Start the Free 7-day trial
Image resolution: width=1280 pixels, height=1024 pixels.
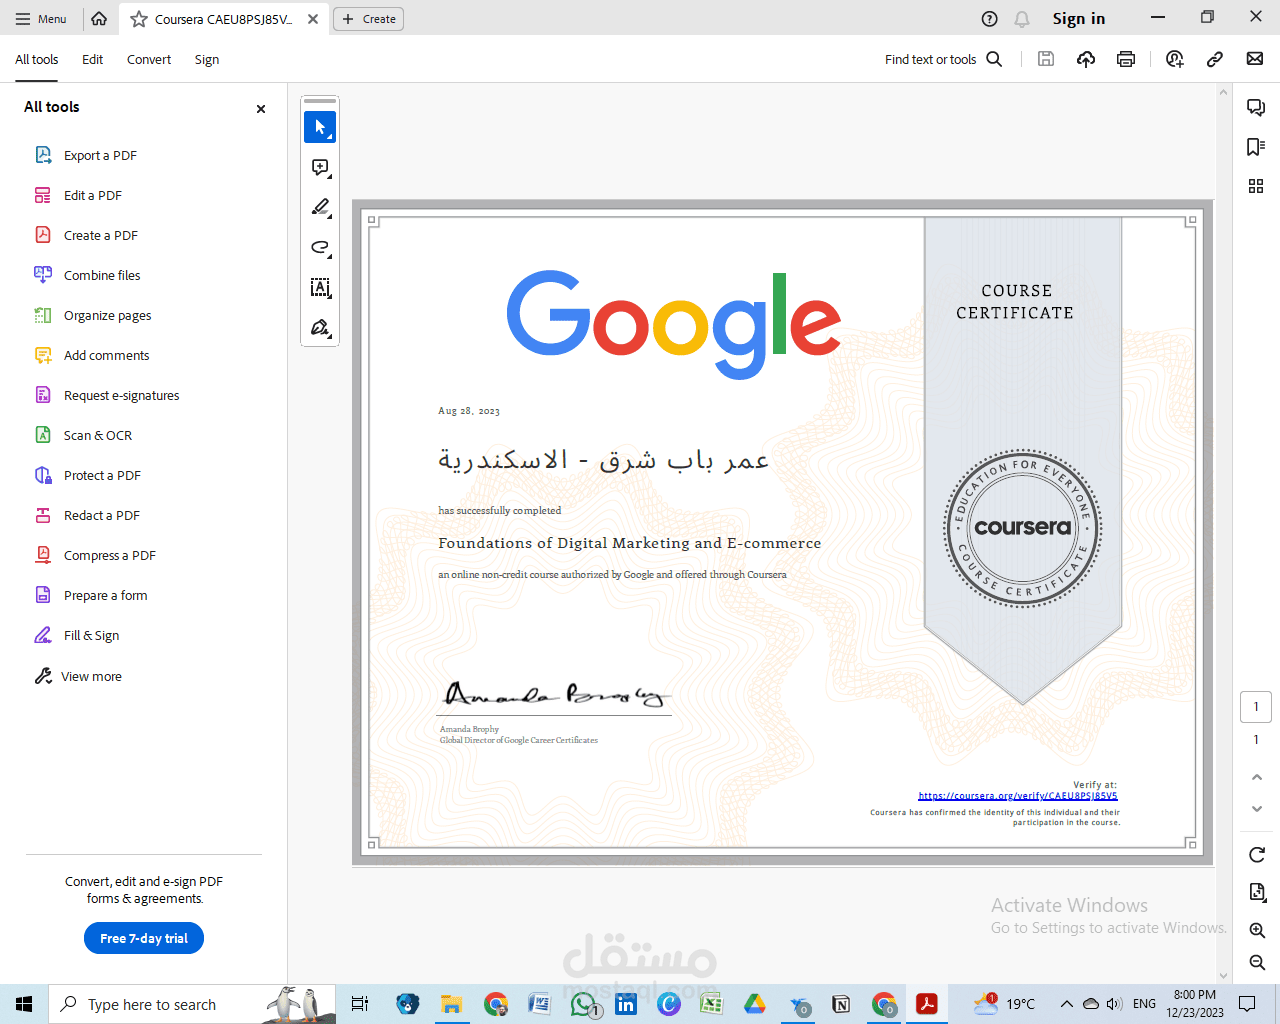[143, 938]
